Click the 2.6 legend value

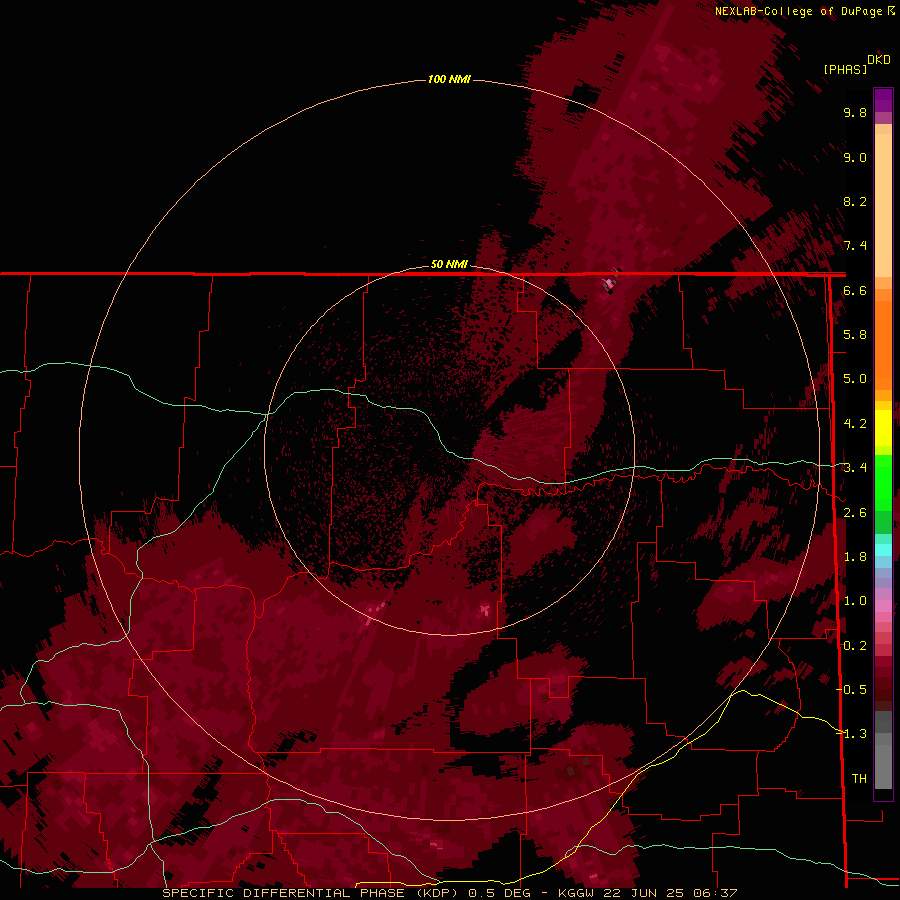(855, 513)
